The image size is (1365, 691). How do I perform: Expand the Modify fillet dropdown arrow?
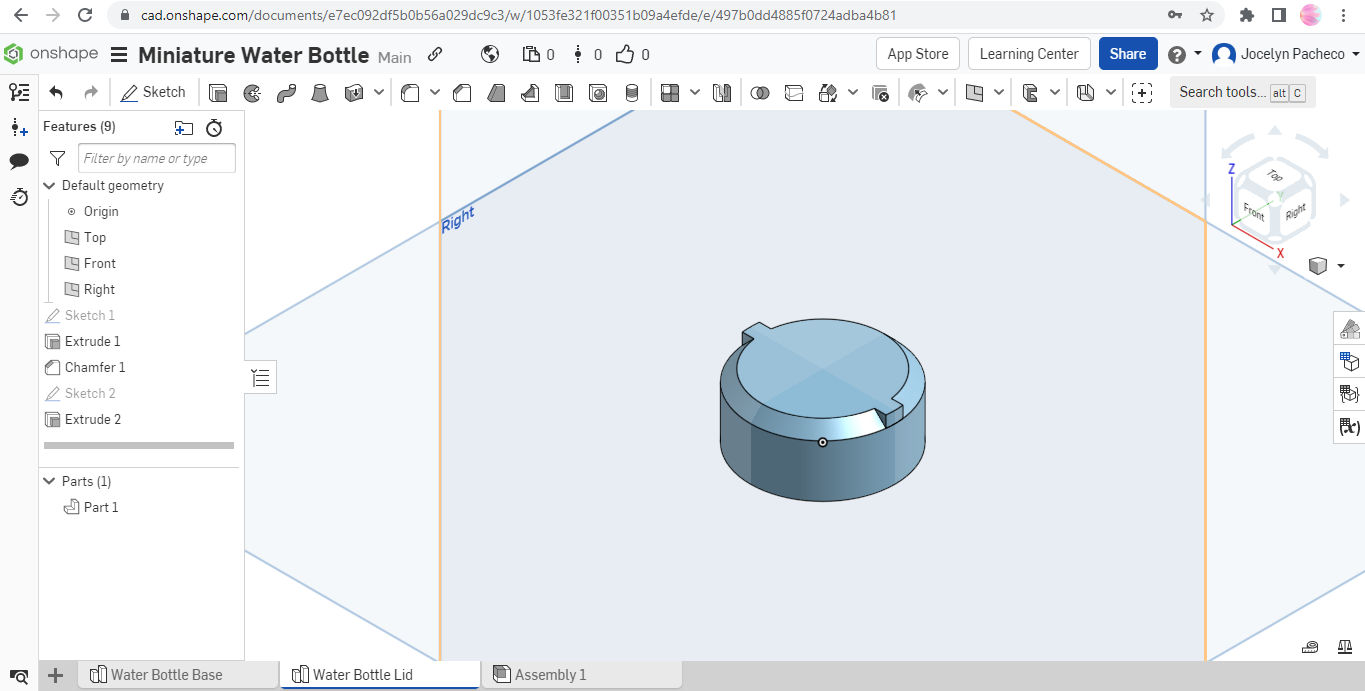point(943,93)
